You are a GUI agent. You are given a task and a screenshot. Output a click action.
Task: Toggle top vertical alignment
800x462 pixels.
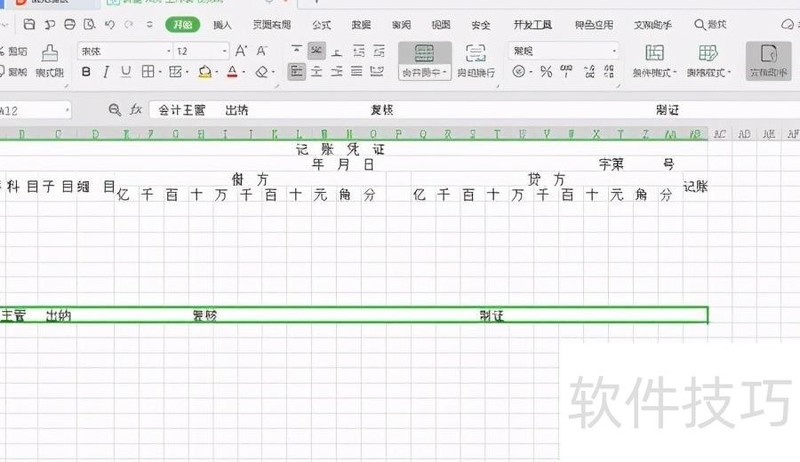click(x=296, y=50)
